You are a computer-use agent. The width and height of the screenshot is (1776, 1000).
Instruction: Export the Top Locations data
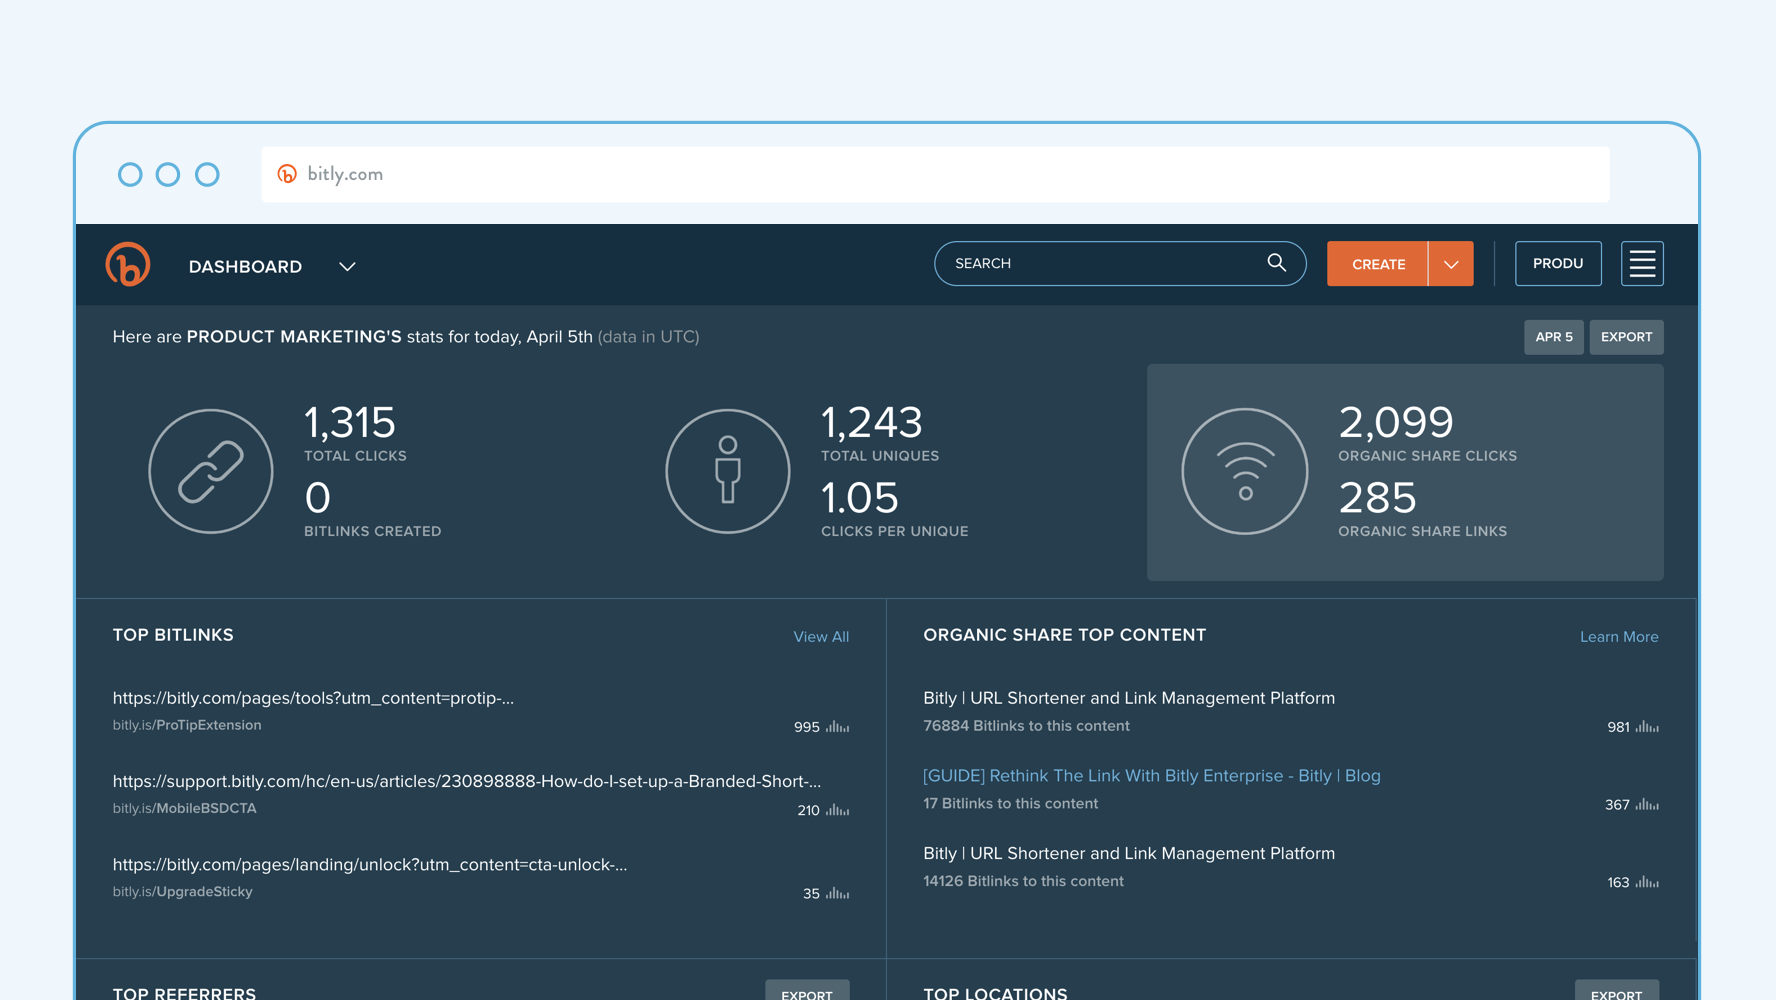[1616, 992]
